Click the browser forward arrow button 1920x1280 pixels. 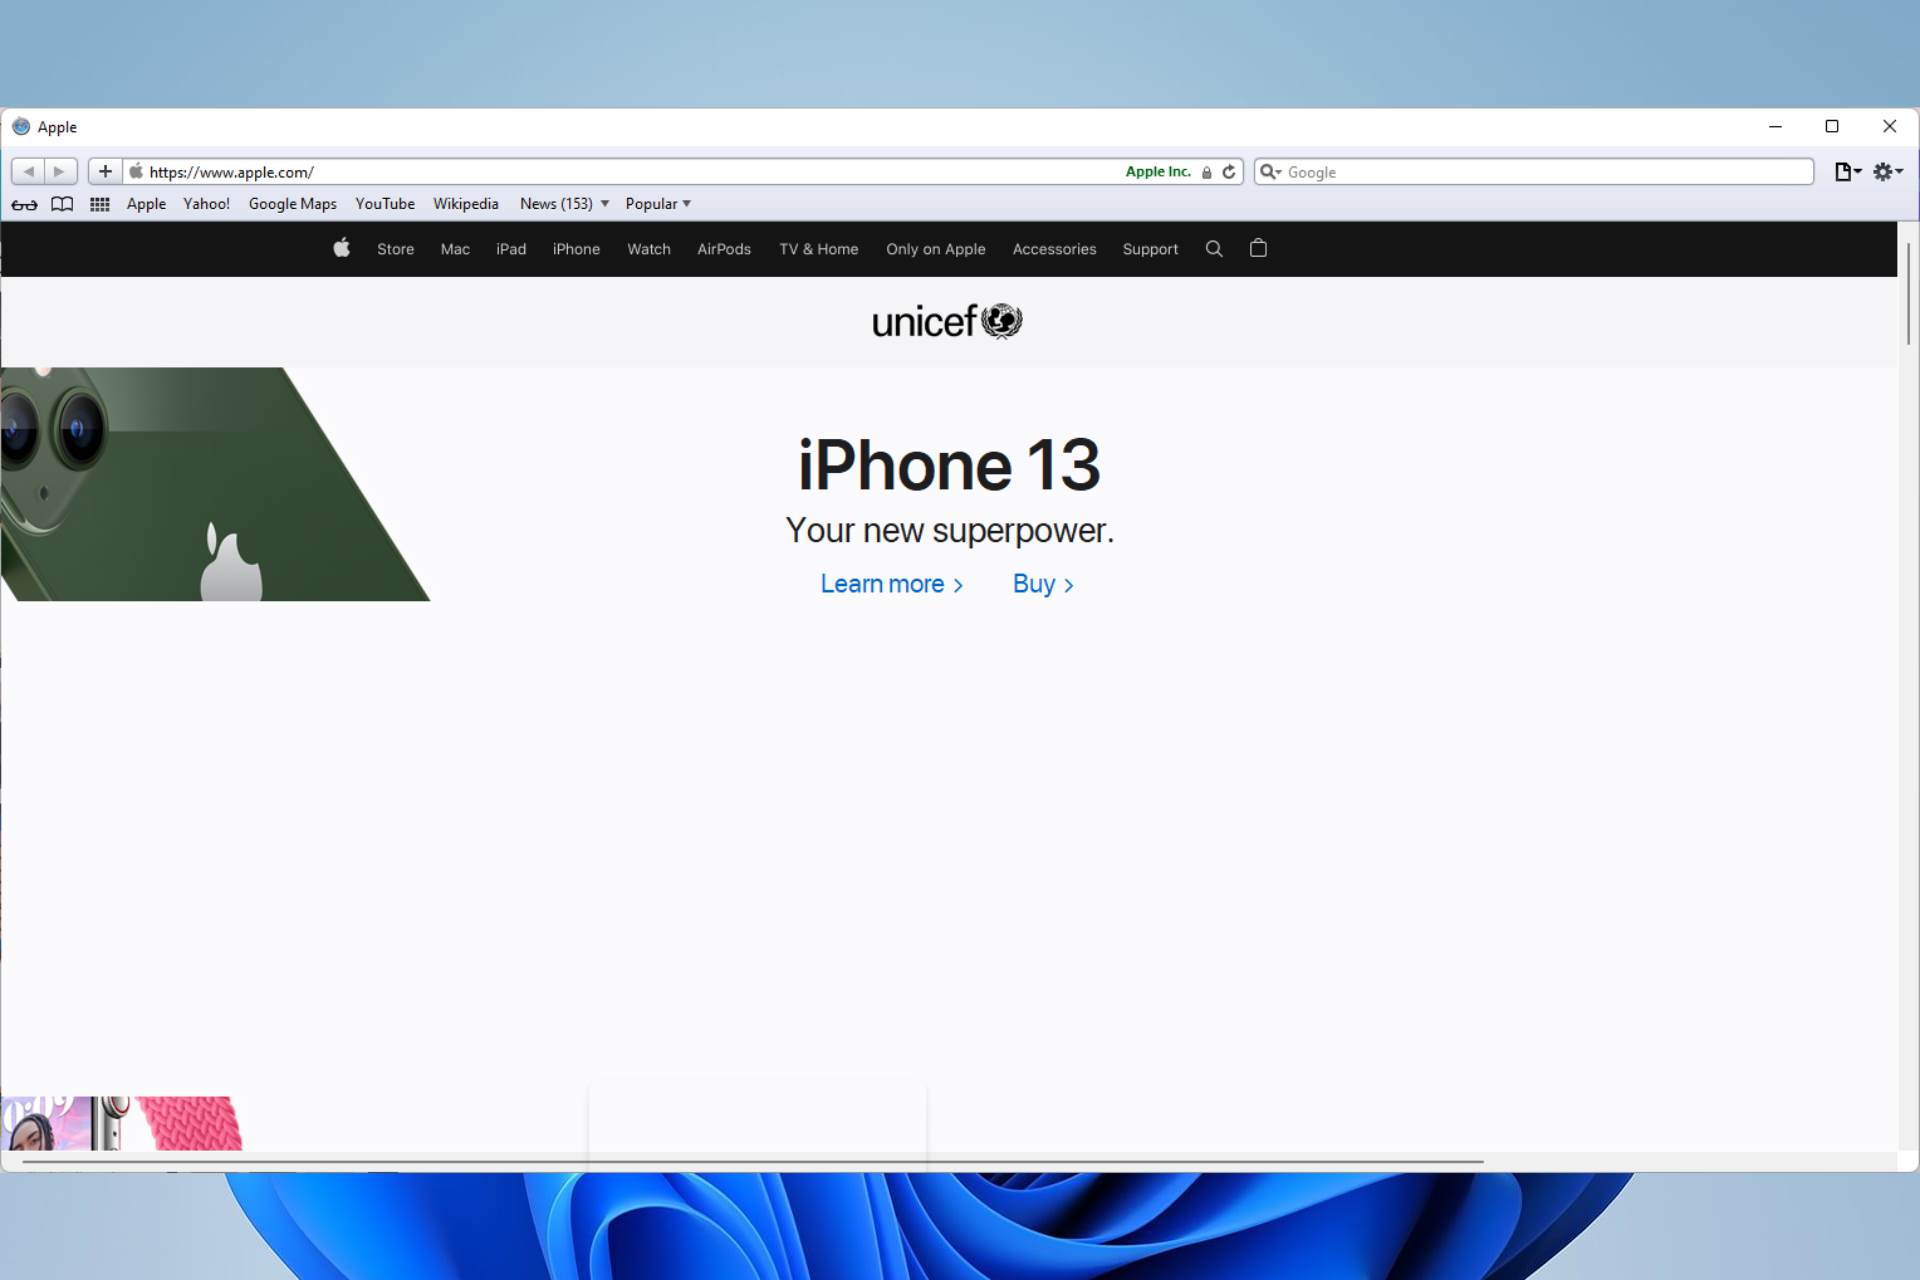click(60, 172)
